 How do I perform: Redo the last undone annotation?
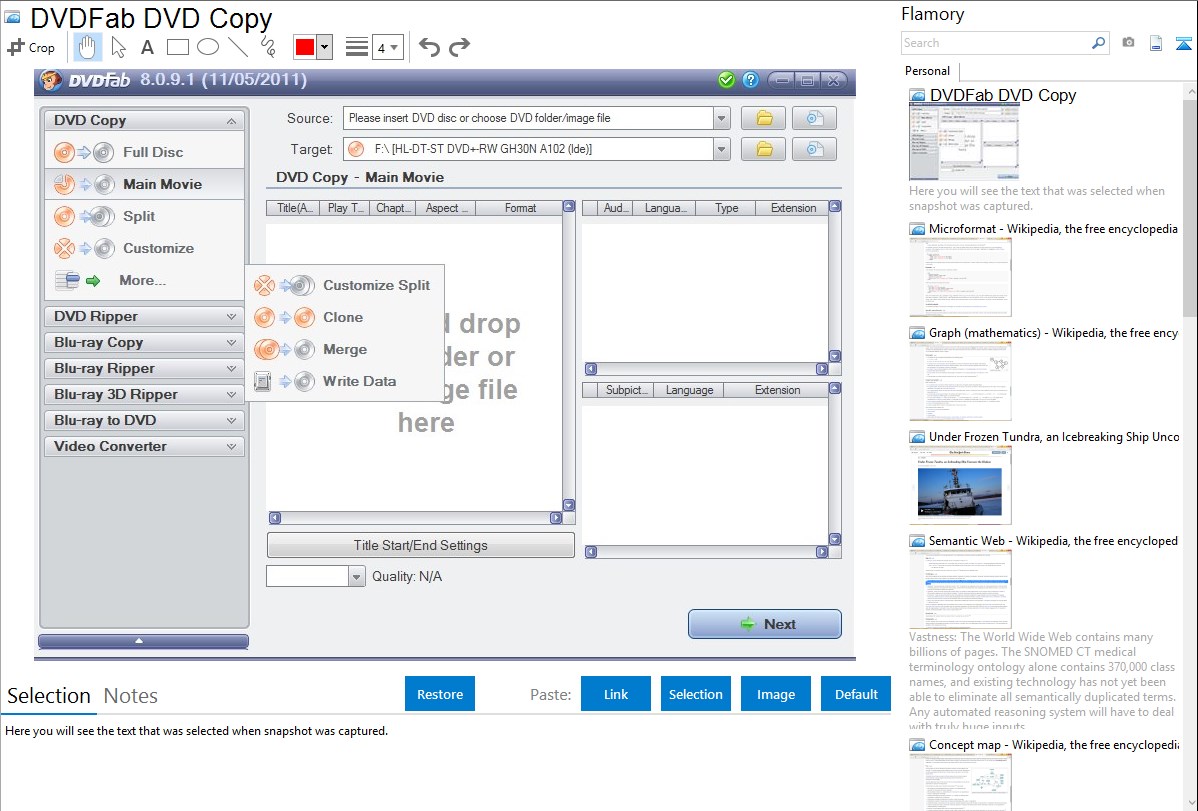pyautogui.click(x=459, y=47)
